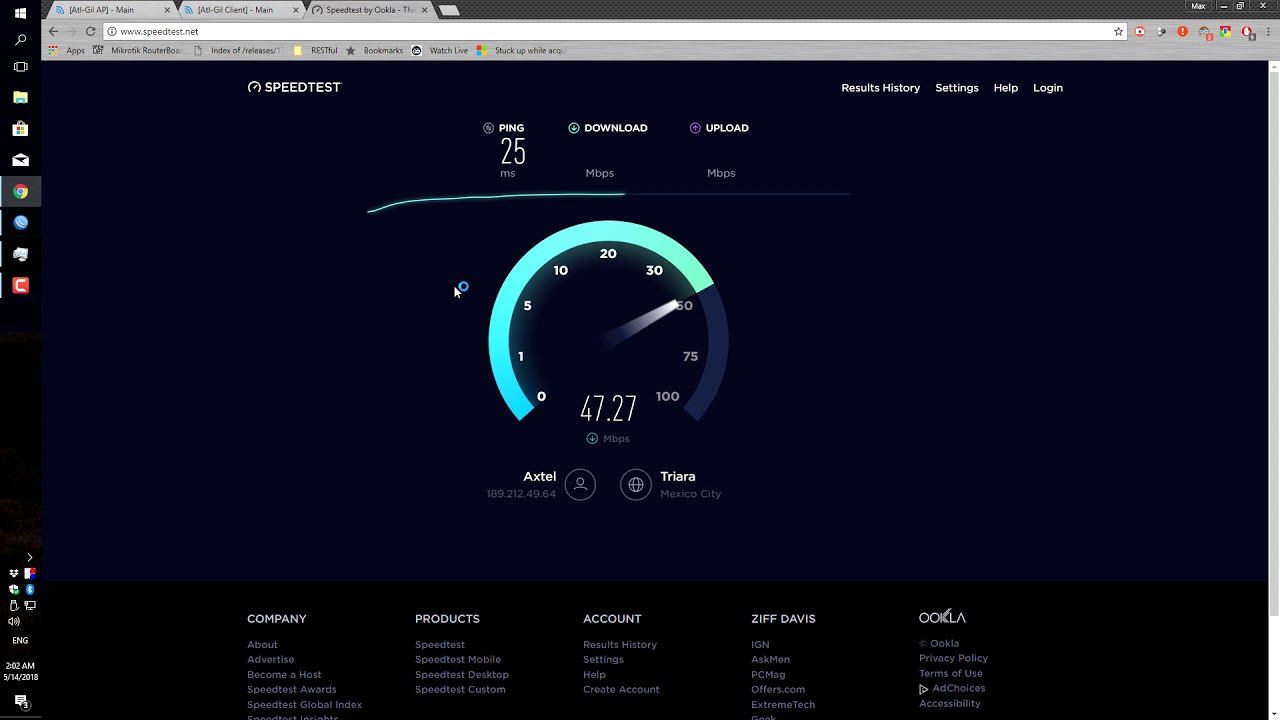Switch to the [Atl-Gil Client] - Main tab
The width and height of the screenshot is (1280, 720).
tap(239, 10)
